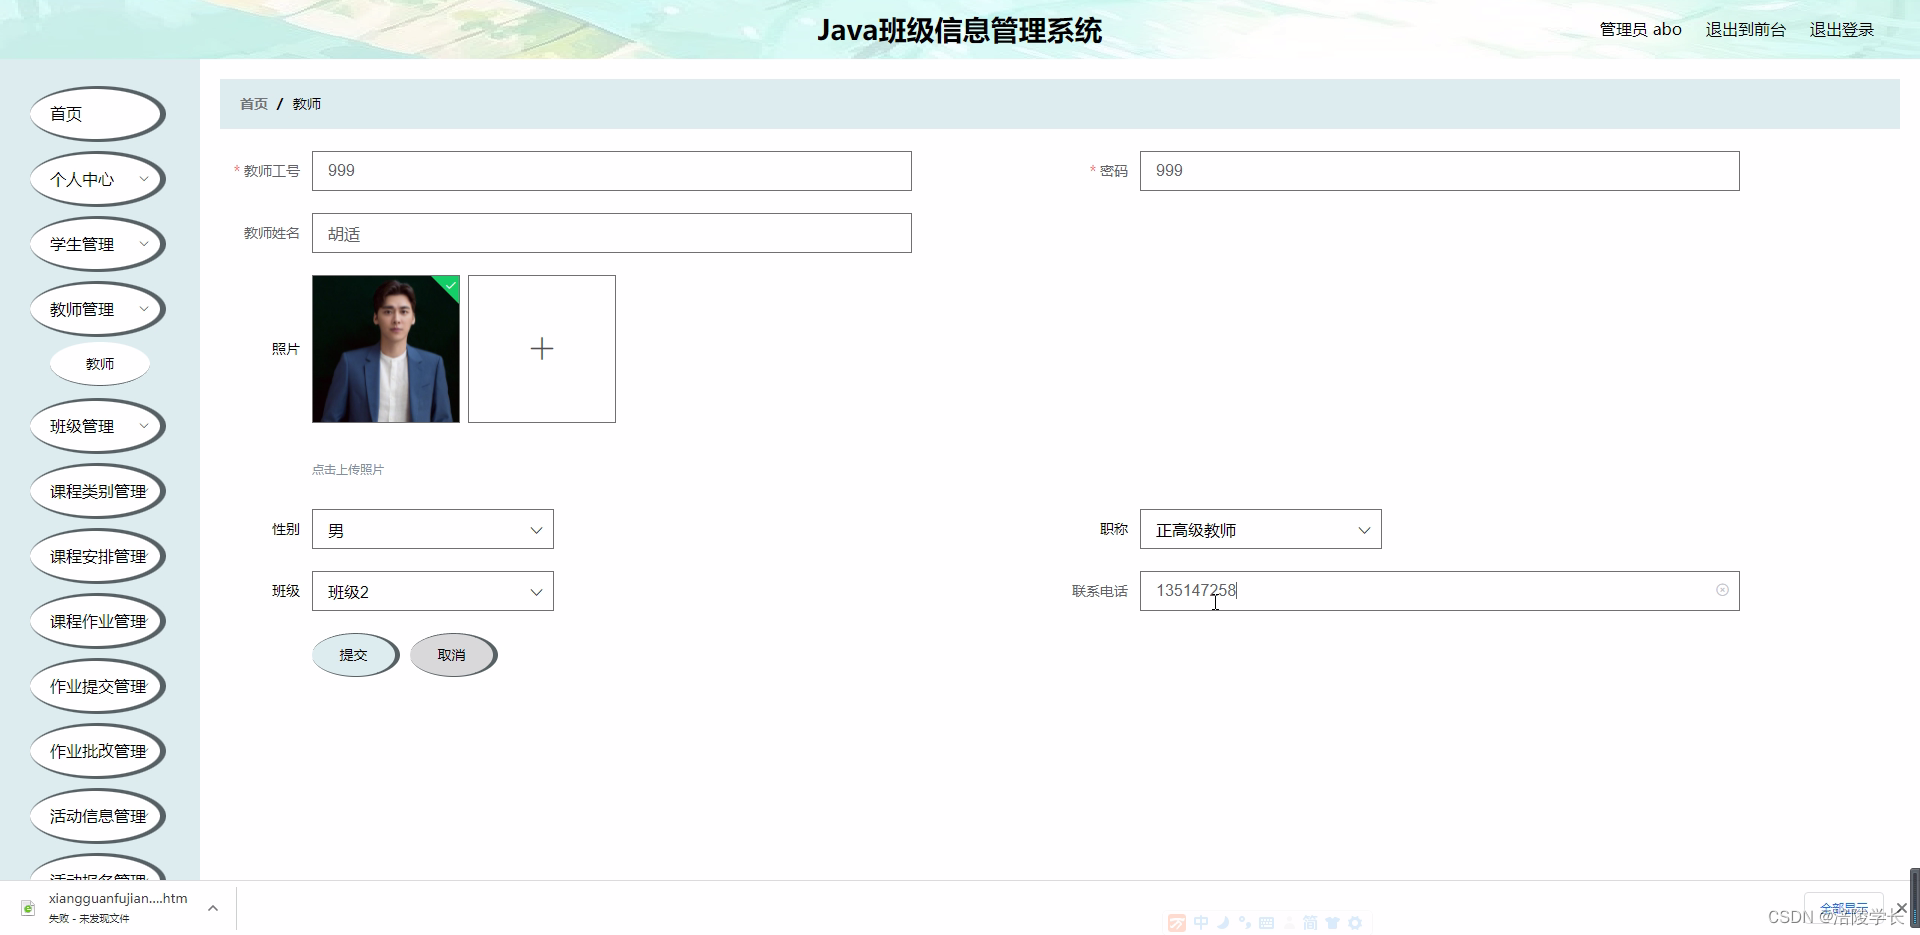
Task: Open the IME settings gear icon
Action: click(1355, 921)
